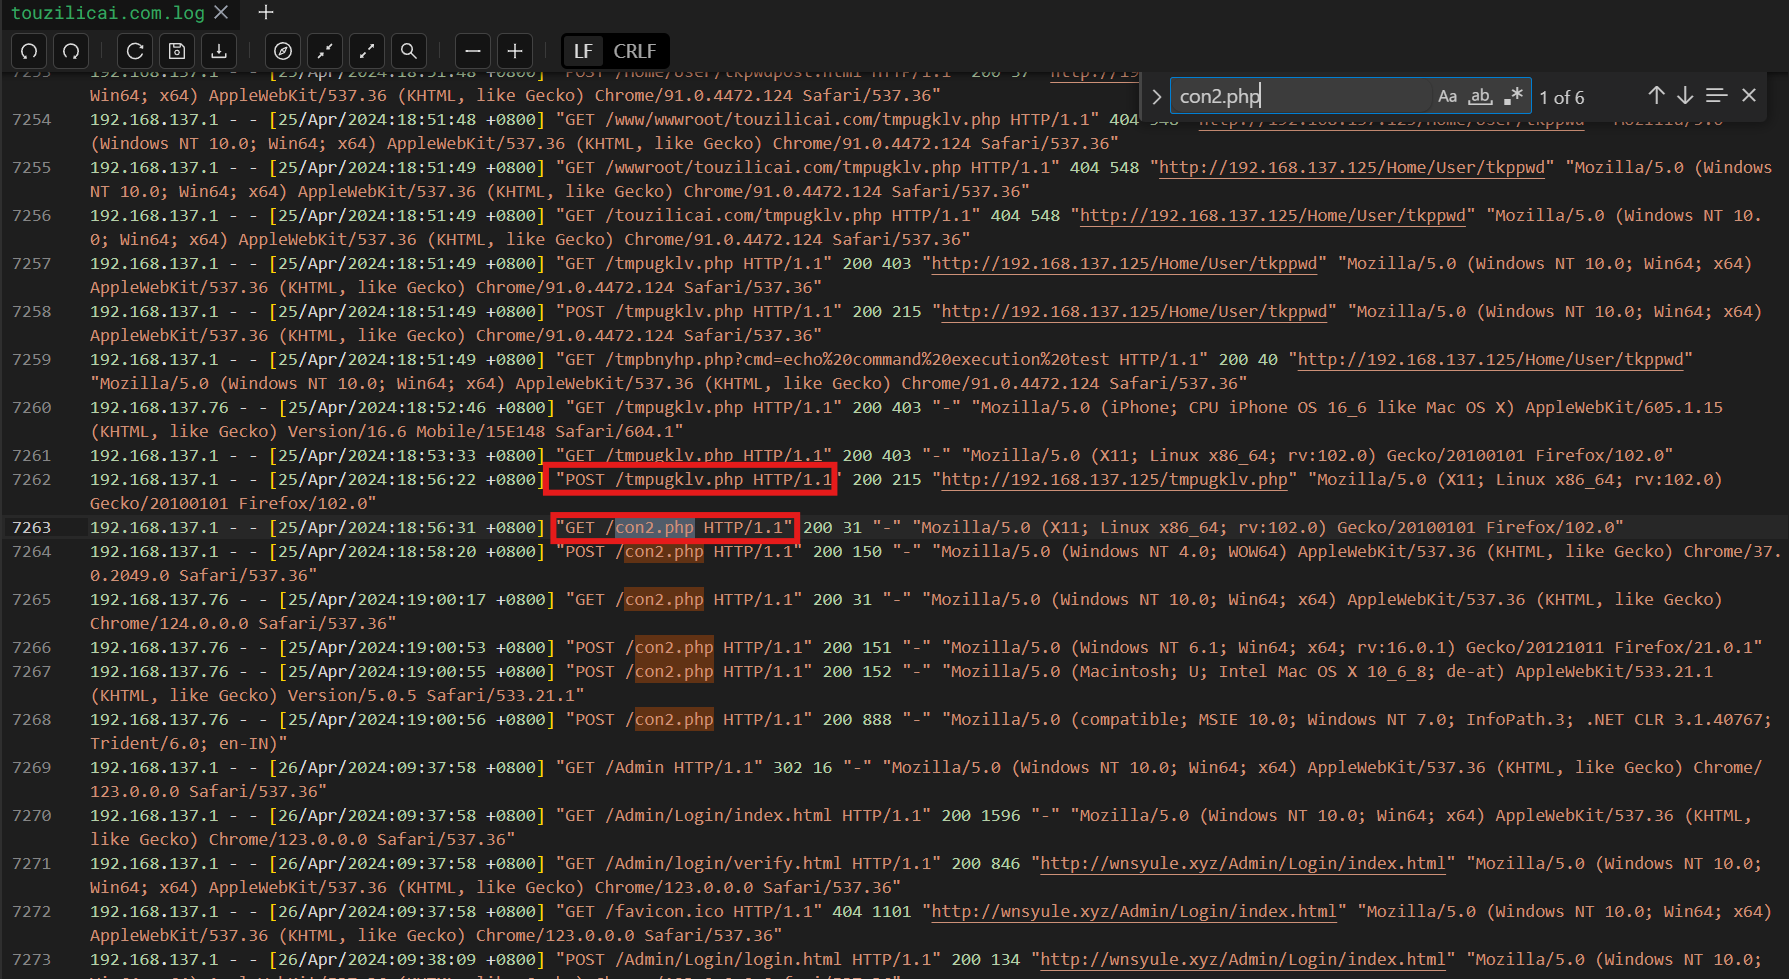Switch line endings to CRLF

[634, 51]
